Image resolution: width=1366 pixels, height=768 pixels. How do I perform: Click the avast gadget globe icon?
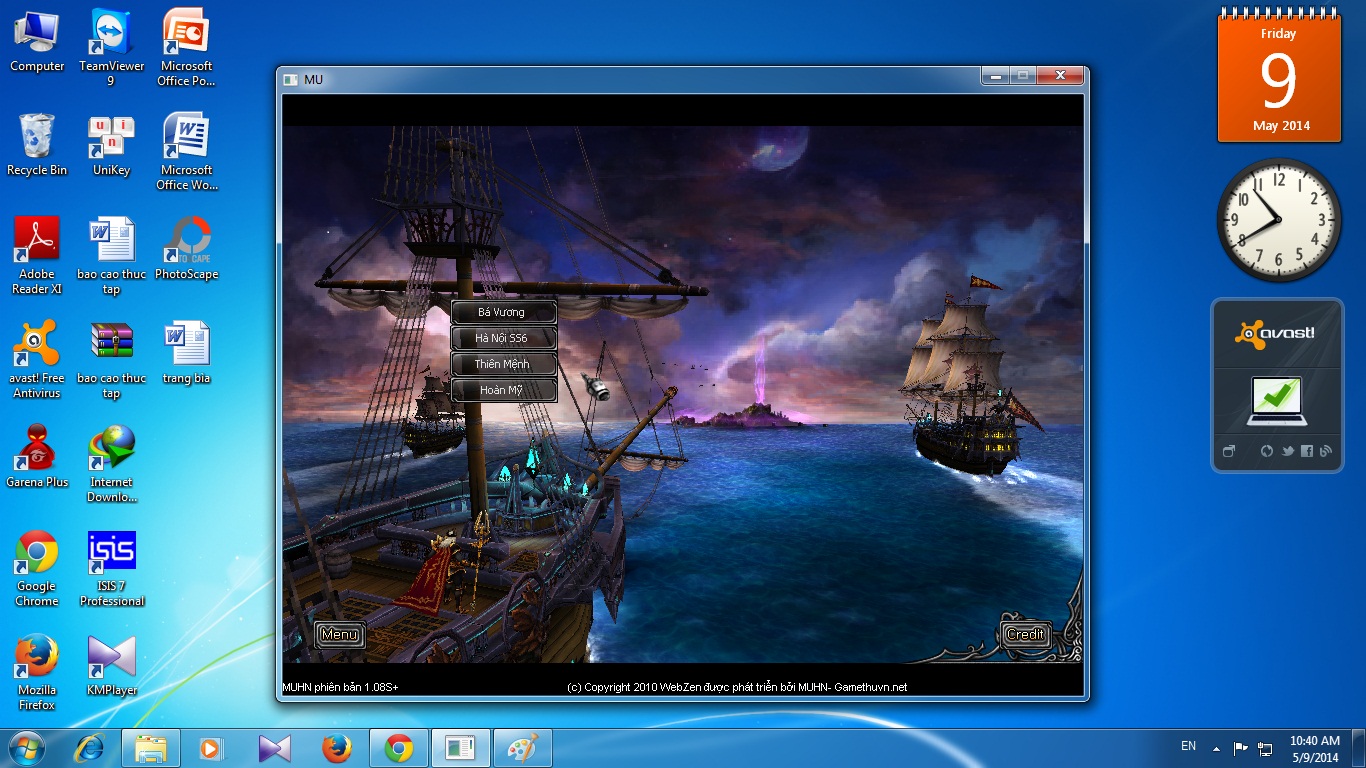coord(1267,452)
